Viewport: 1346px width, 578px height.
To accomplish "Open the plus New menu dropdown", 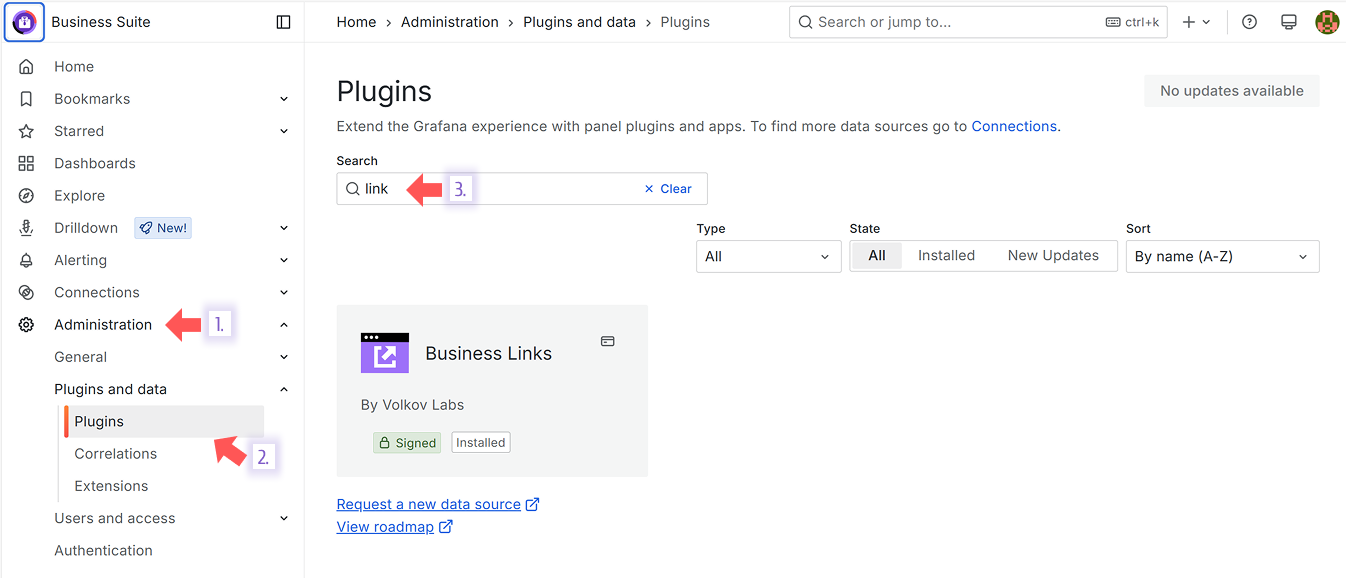I will tap(1196, 22).
